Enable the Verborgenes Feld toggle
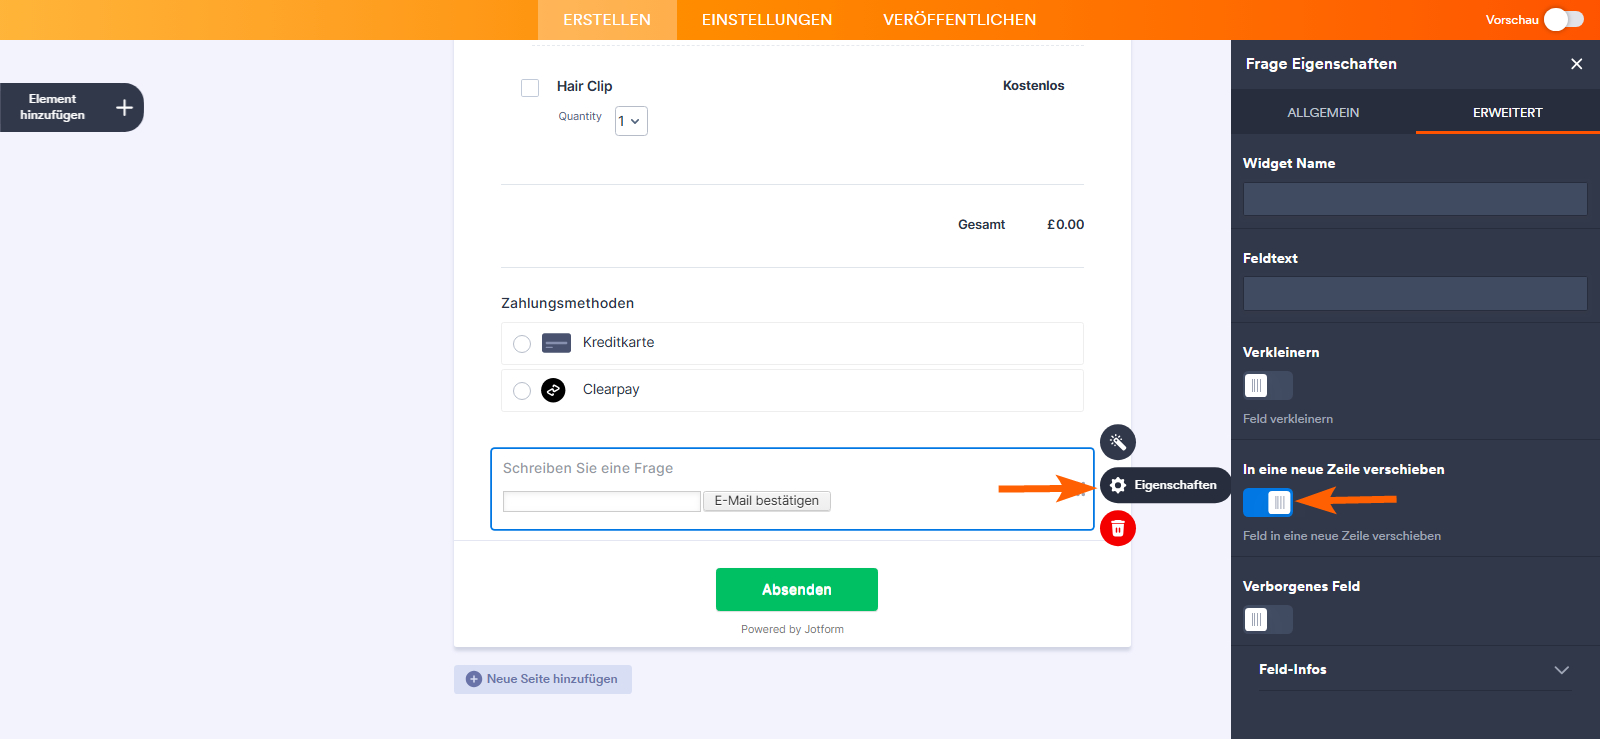Screen dimensions: 1600x739 [x=1267, y=619]
